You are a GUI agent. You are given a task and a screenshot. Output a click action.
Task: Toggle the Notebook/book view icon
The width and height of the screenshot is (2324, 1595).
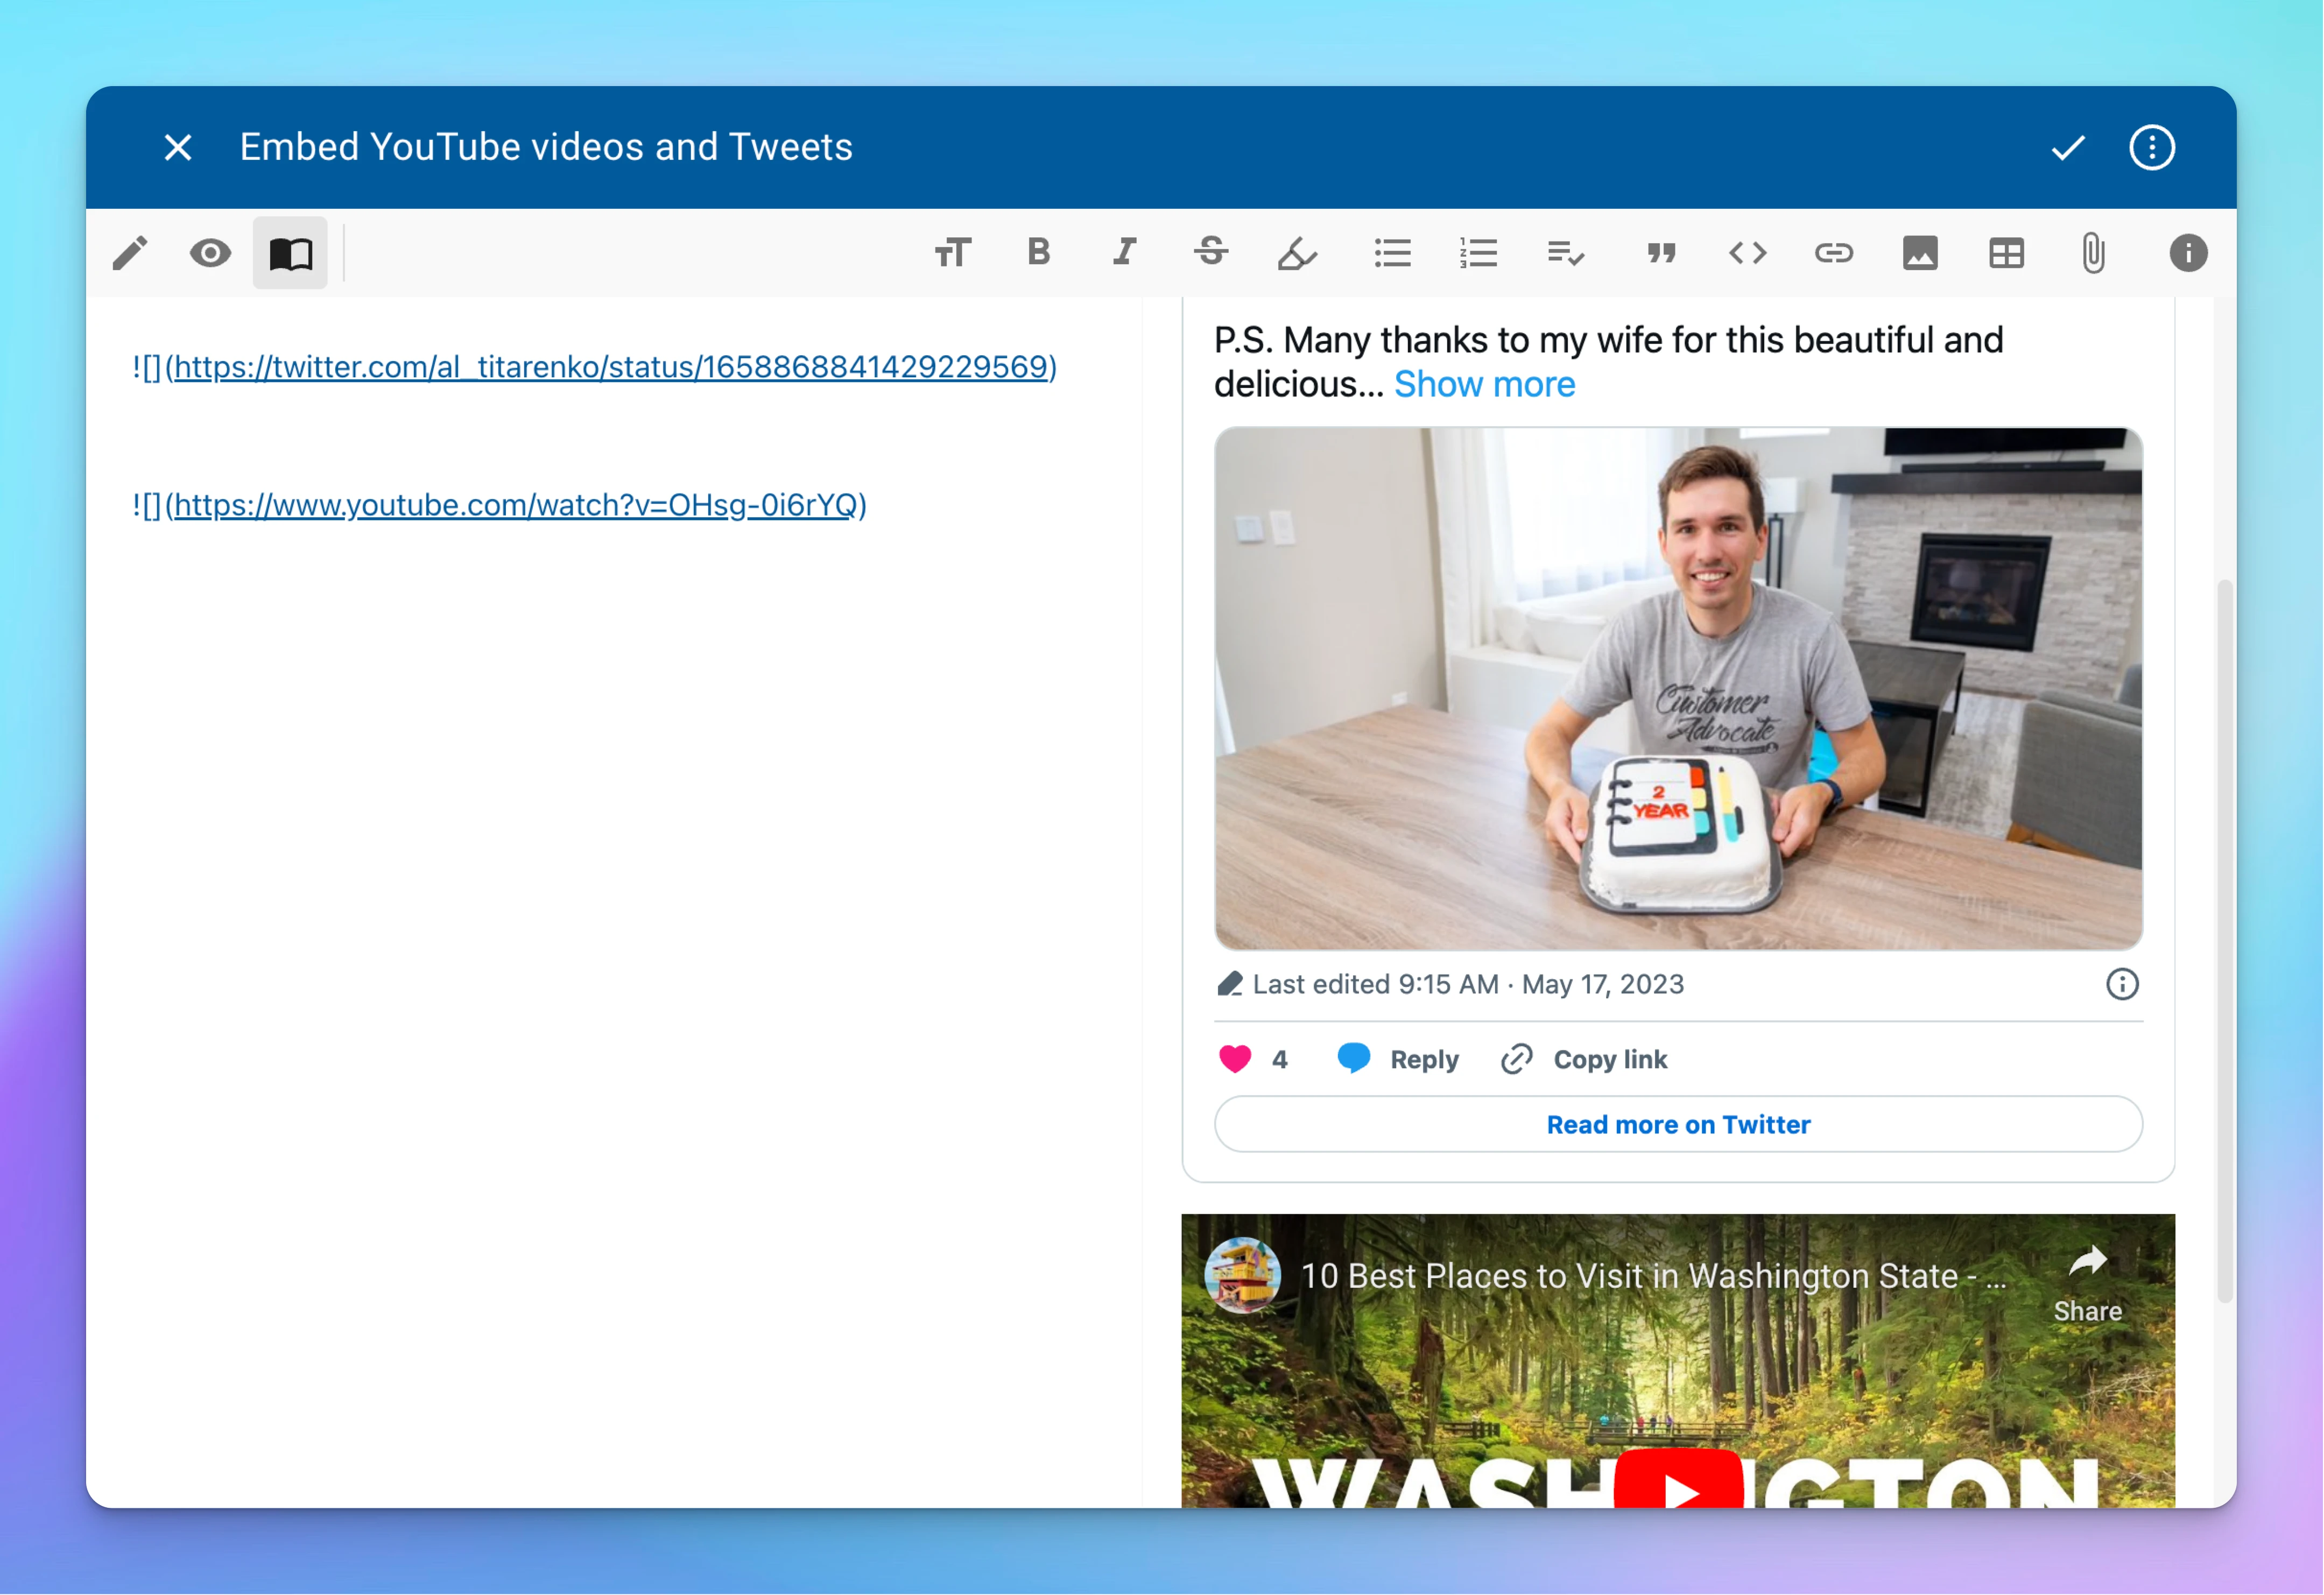coord(290,252)
